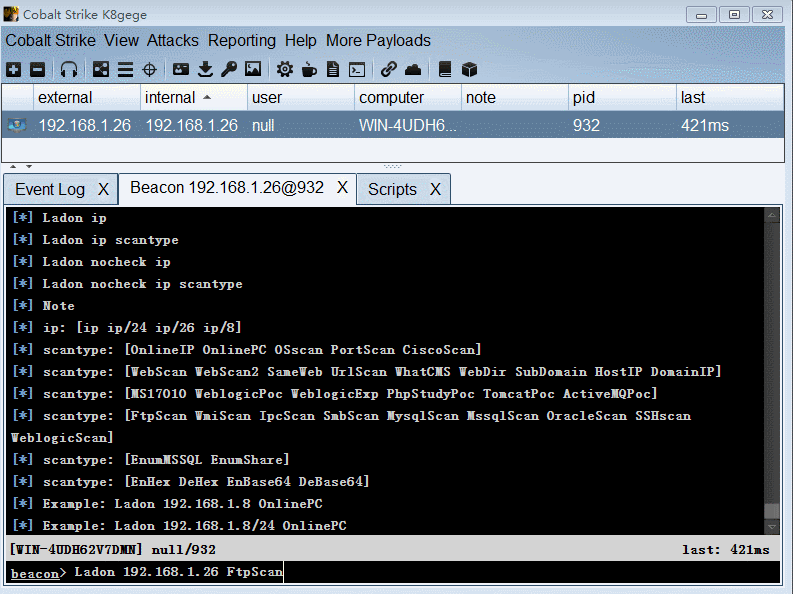Click the Java coffee cup attack icon
The width and height of the screenshot is (793, 594).
pos(309,69)
